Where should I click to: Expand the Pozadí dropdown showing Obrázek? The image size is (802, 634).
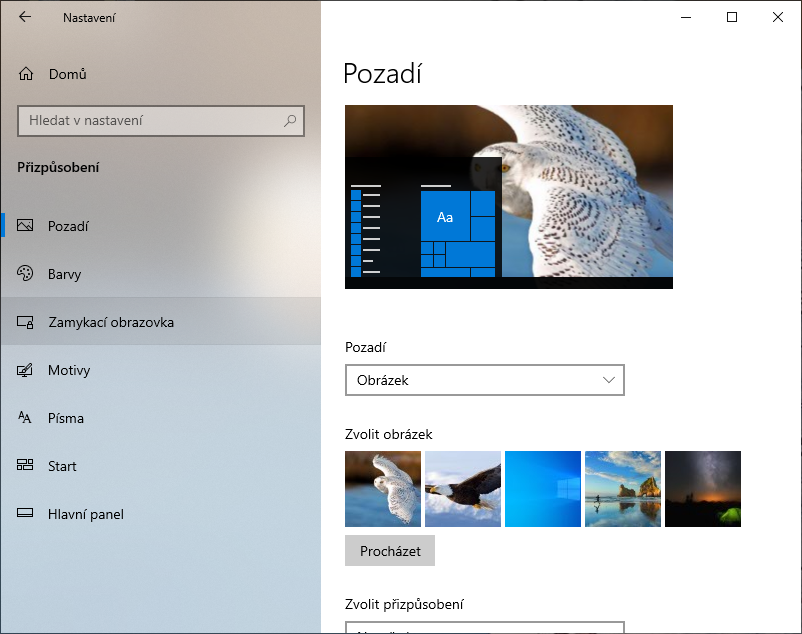coord(484,380)
